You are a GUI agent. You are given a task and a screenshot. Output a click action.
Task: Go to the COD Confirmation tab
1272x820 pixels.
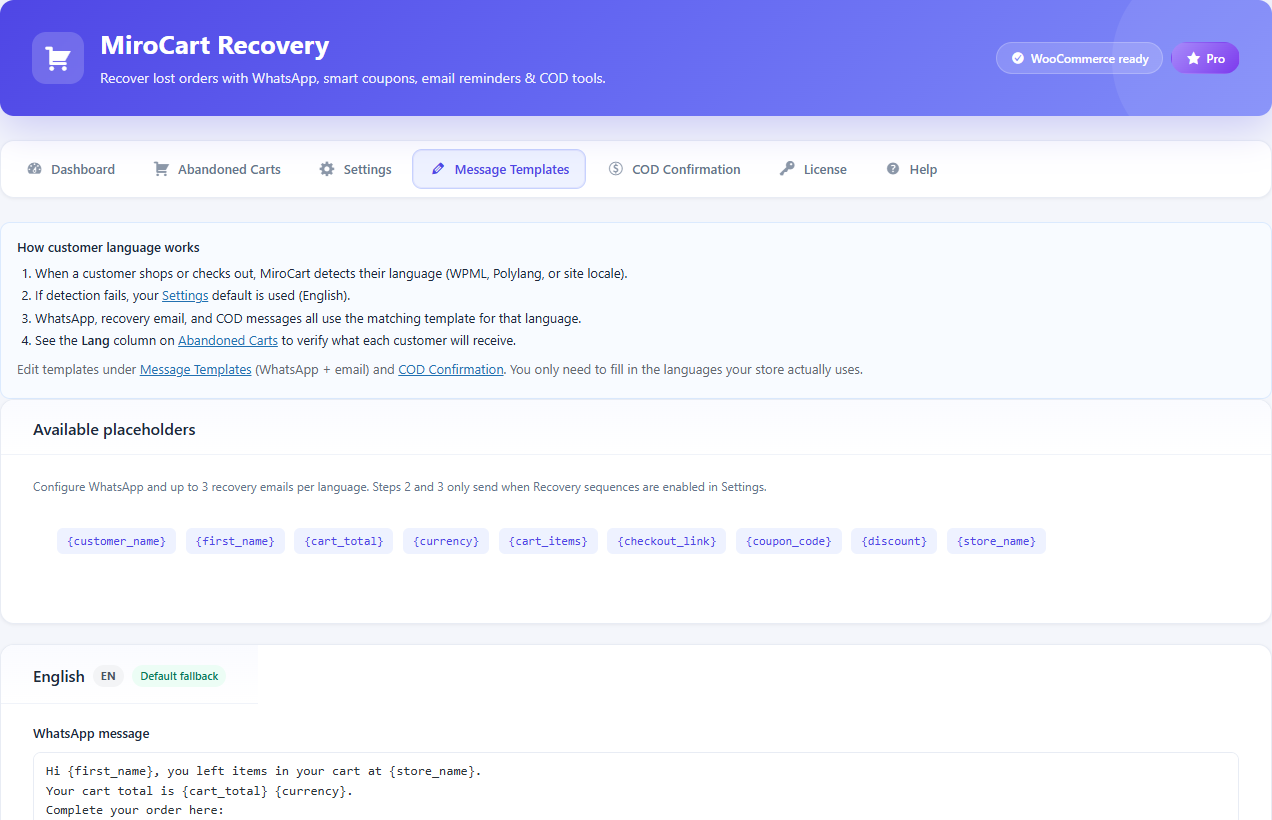675,169
